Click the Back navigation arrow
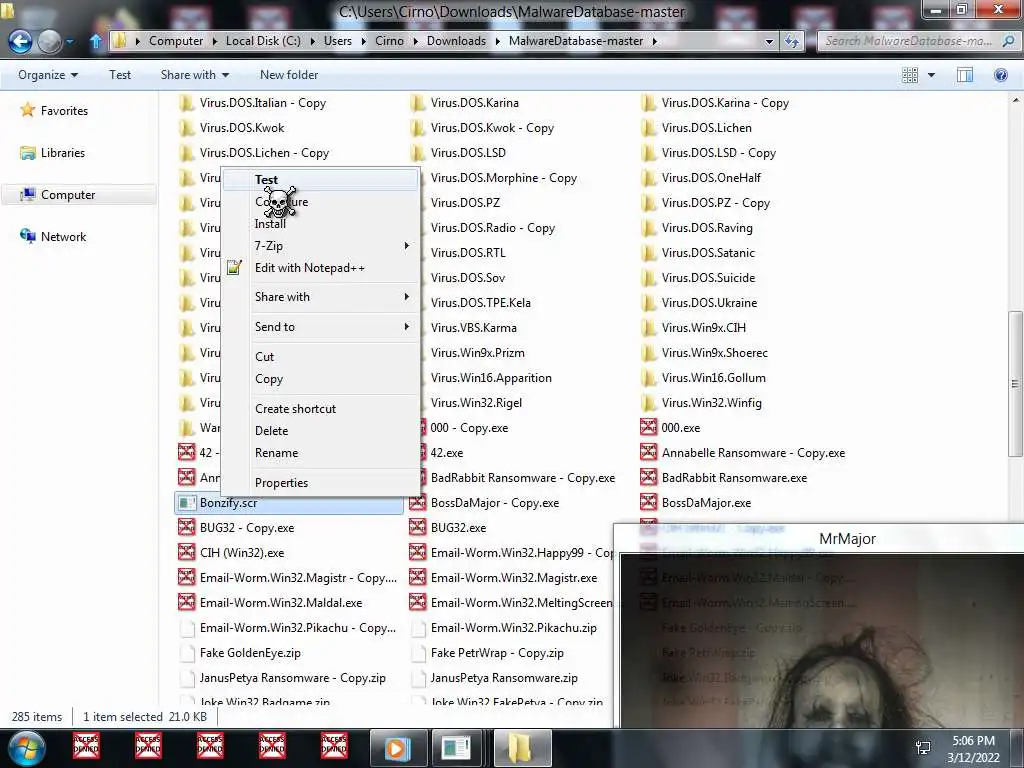 tap(20, 41)
